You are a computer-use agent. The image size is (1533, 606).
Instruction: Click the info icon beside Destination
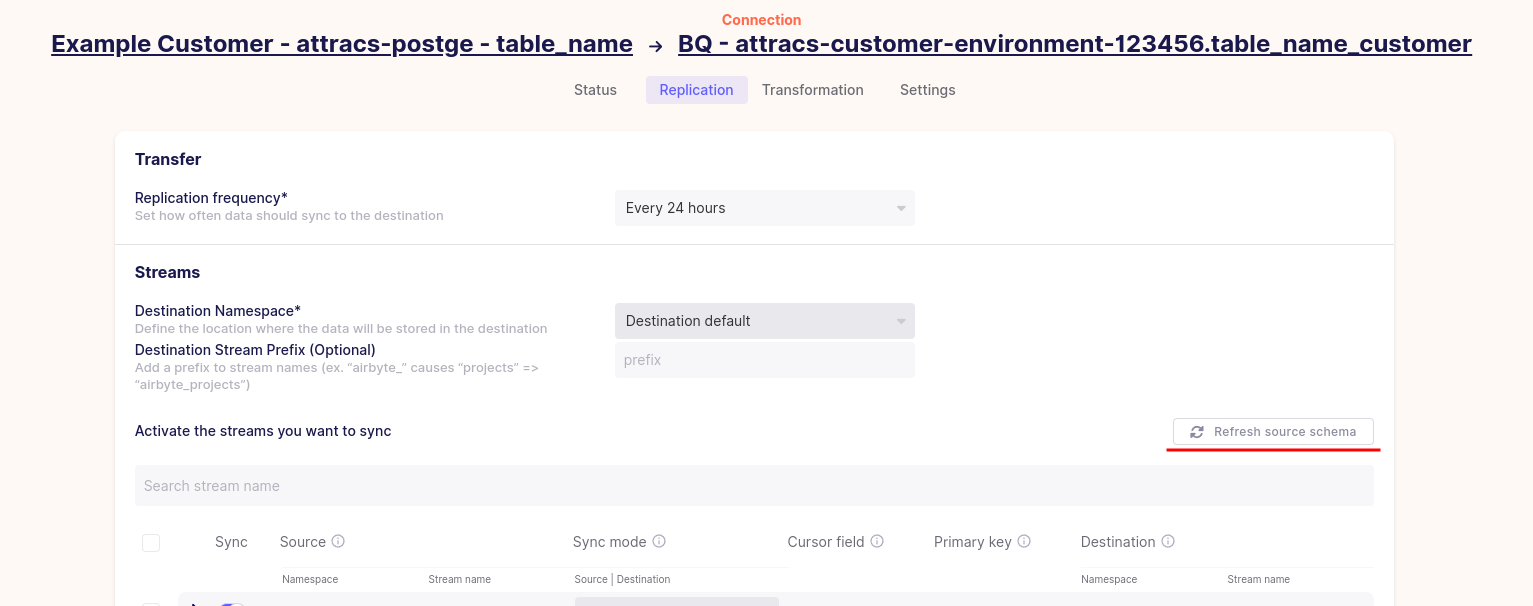pyautogui.click(x=1168, y=541)
